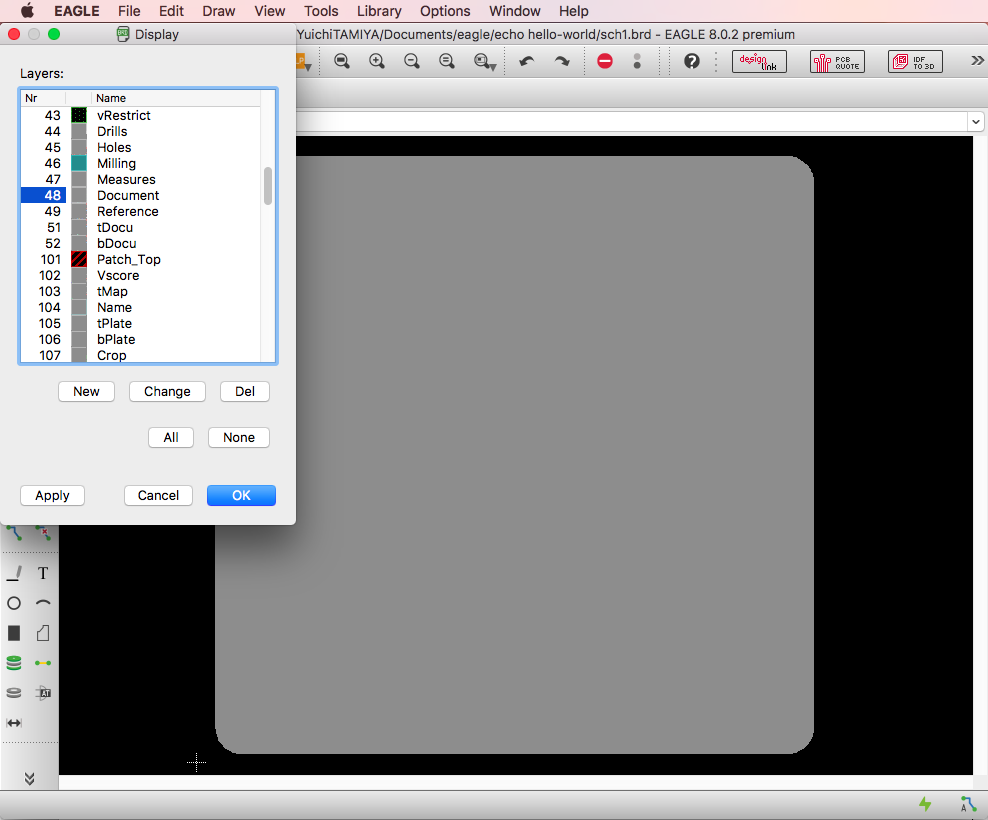Select the Signal airwire tool
The width and height of the screenshot is (988, 820).
tap(43, 663)
